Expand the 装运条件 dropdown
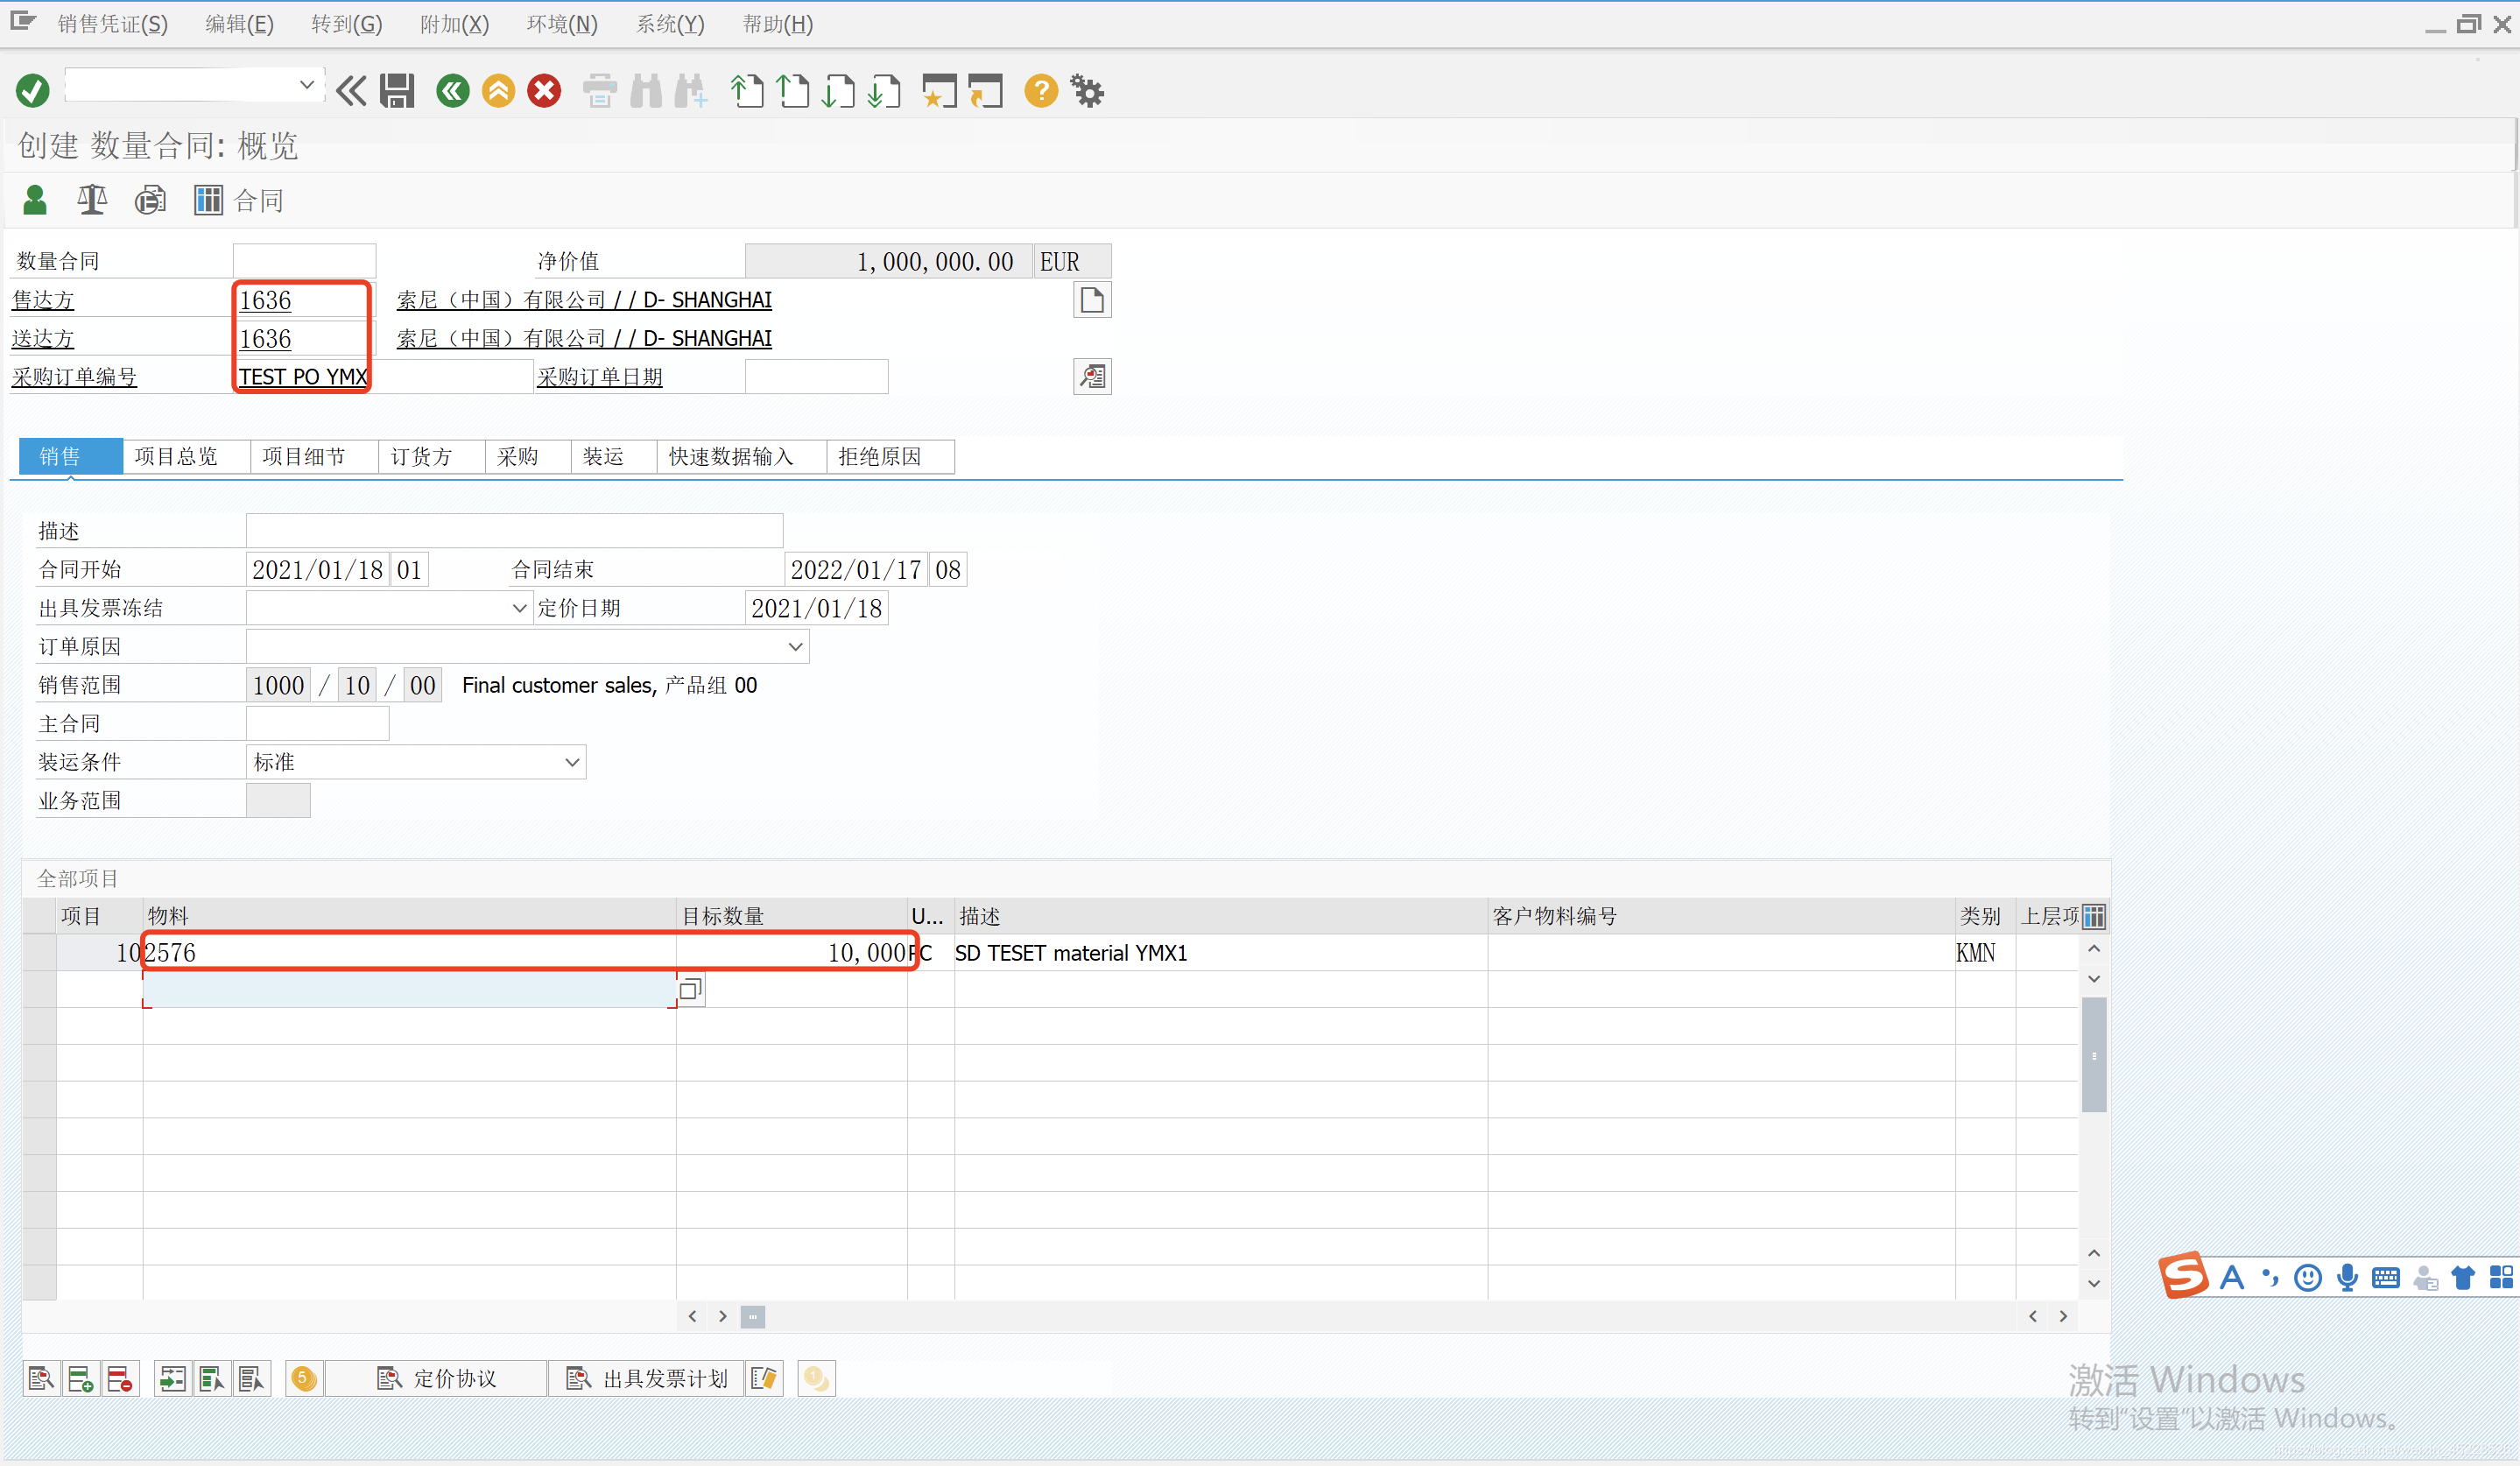The width and height of the screenshot is (2520, 1466). tap(572, 762)
